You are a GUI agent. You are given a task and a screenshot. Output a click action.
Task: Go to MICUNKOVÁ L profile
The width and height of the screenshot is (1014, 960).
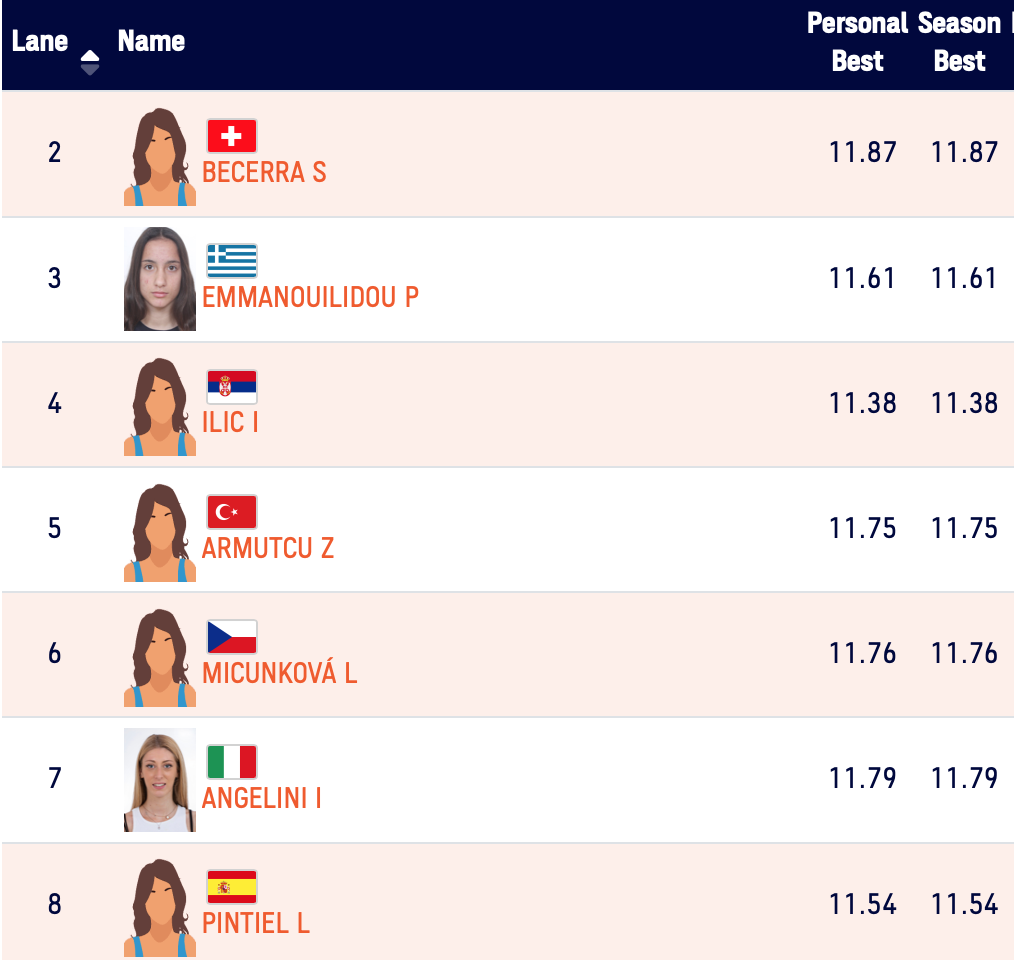pos(279,673)
